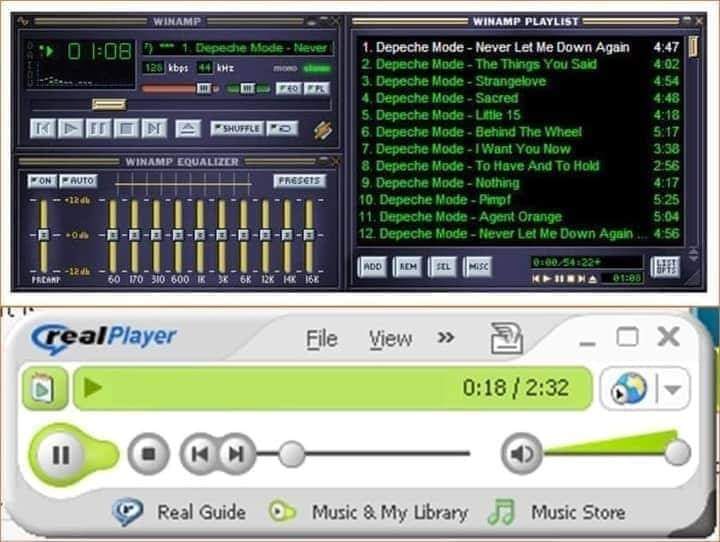Click the 60 Hz equalizer band slider

point(112,236)
